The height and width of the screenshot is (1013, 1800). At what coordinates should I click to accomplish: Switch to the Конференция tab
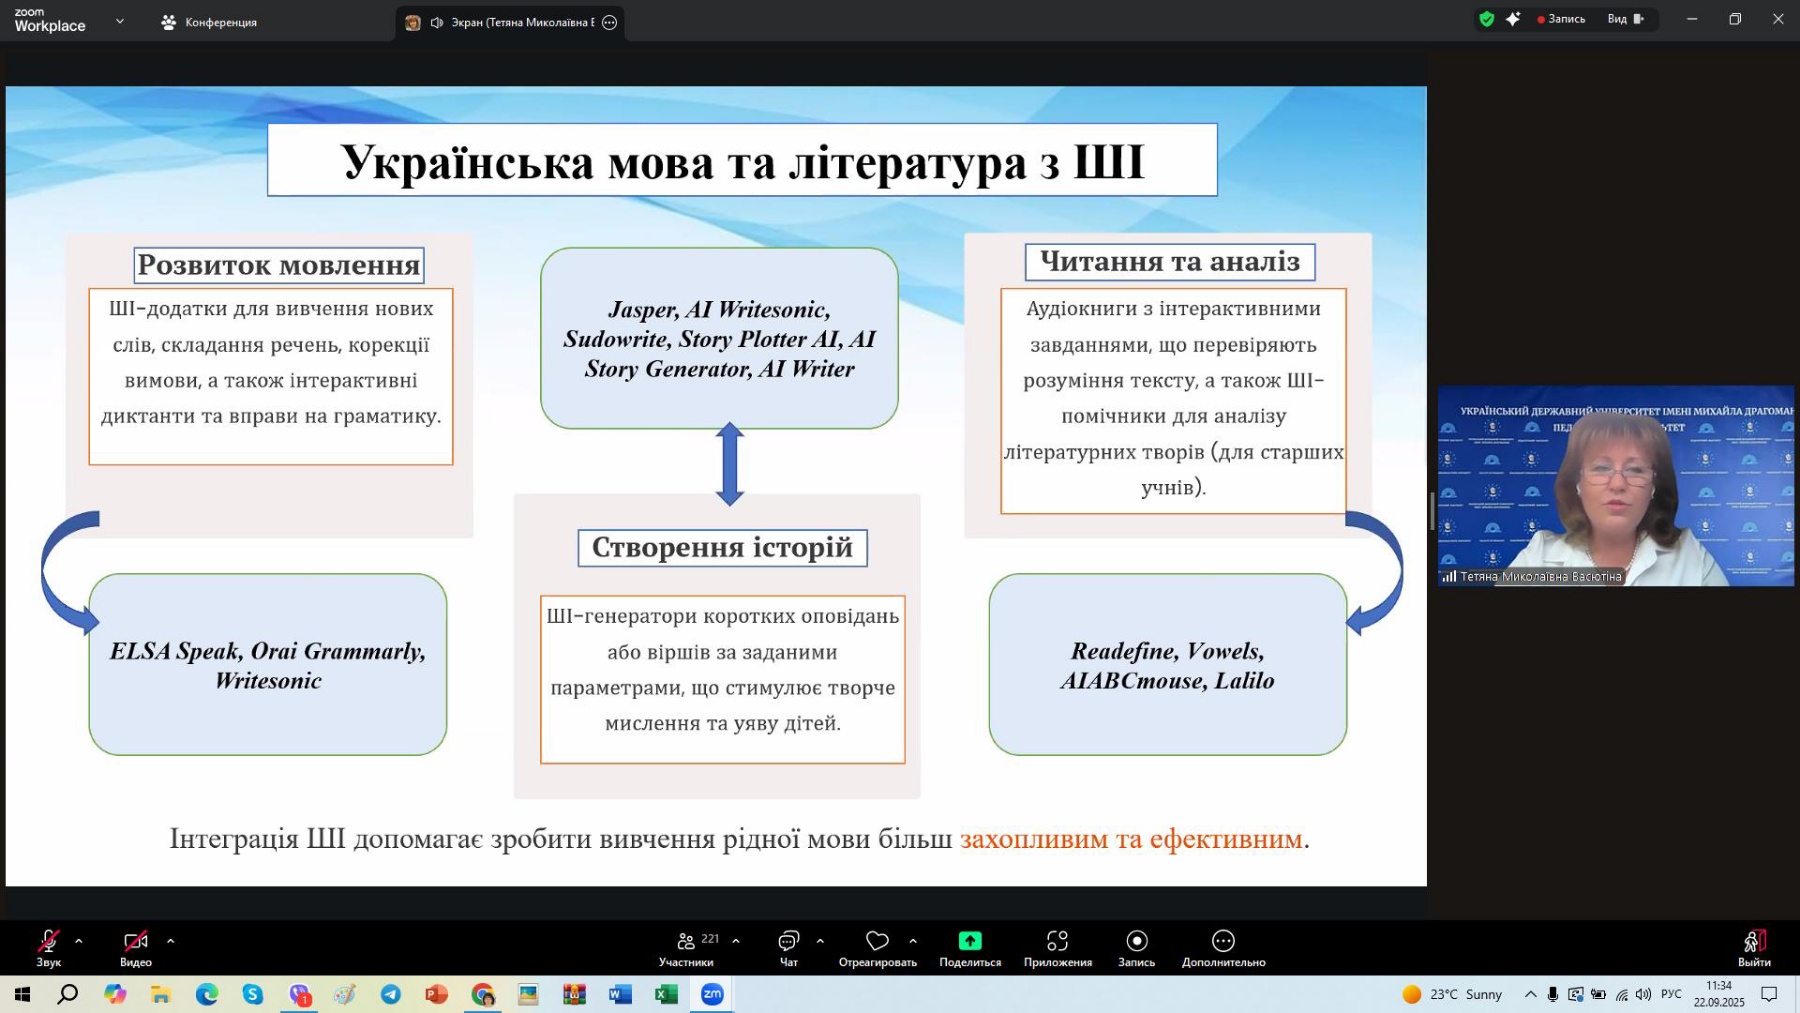[210, 22]
